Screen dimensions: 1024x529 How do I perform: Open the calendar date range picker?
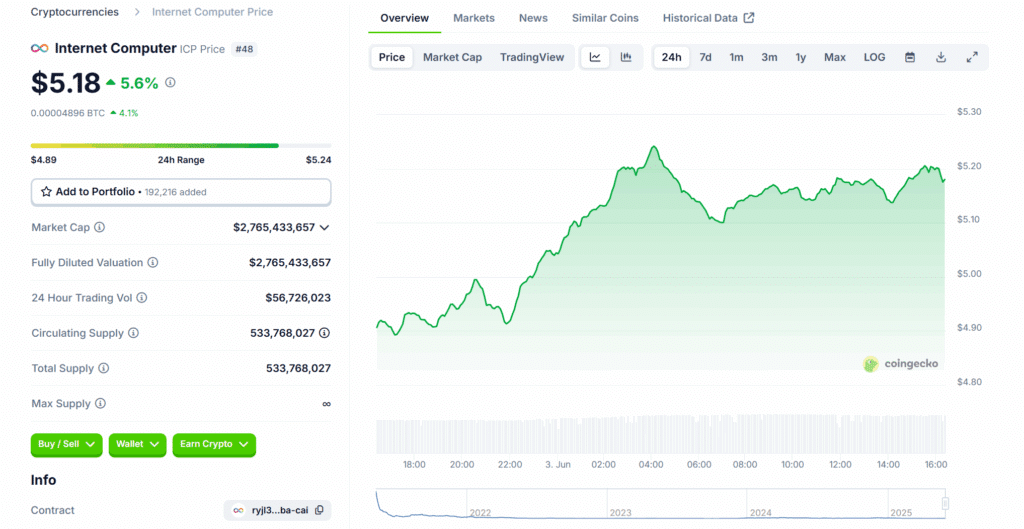pyautogui.click(x=910, y=57)
